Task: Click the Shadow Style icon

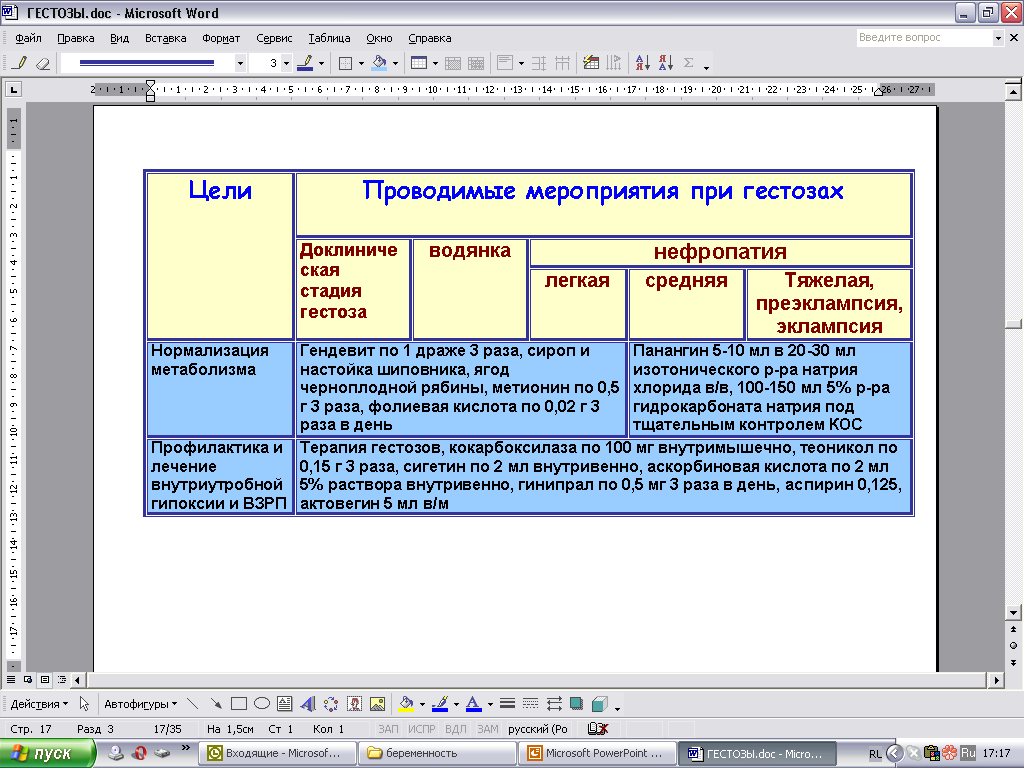Action: [577, 704]
